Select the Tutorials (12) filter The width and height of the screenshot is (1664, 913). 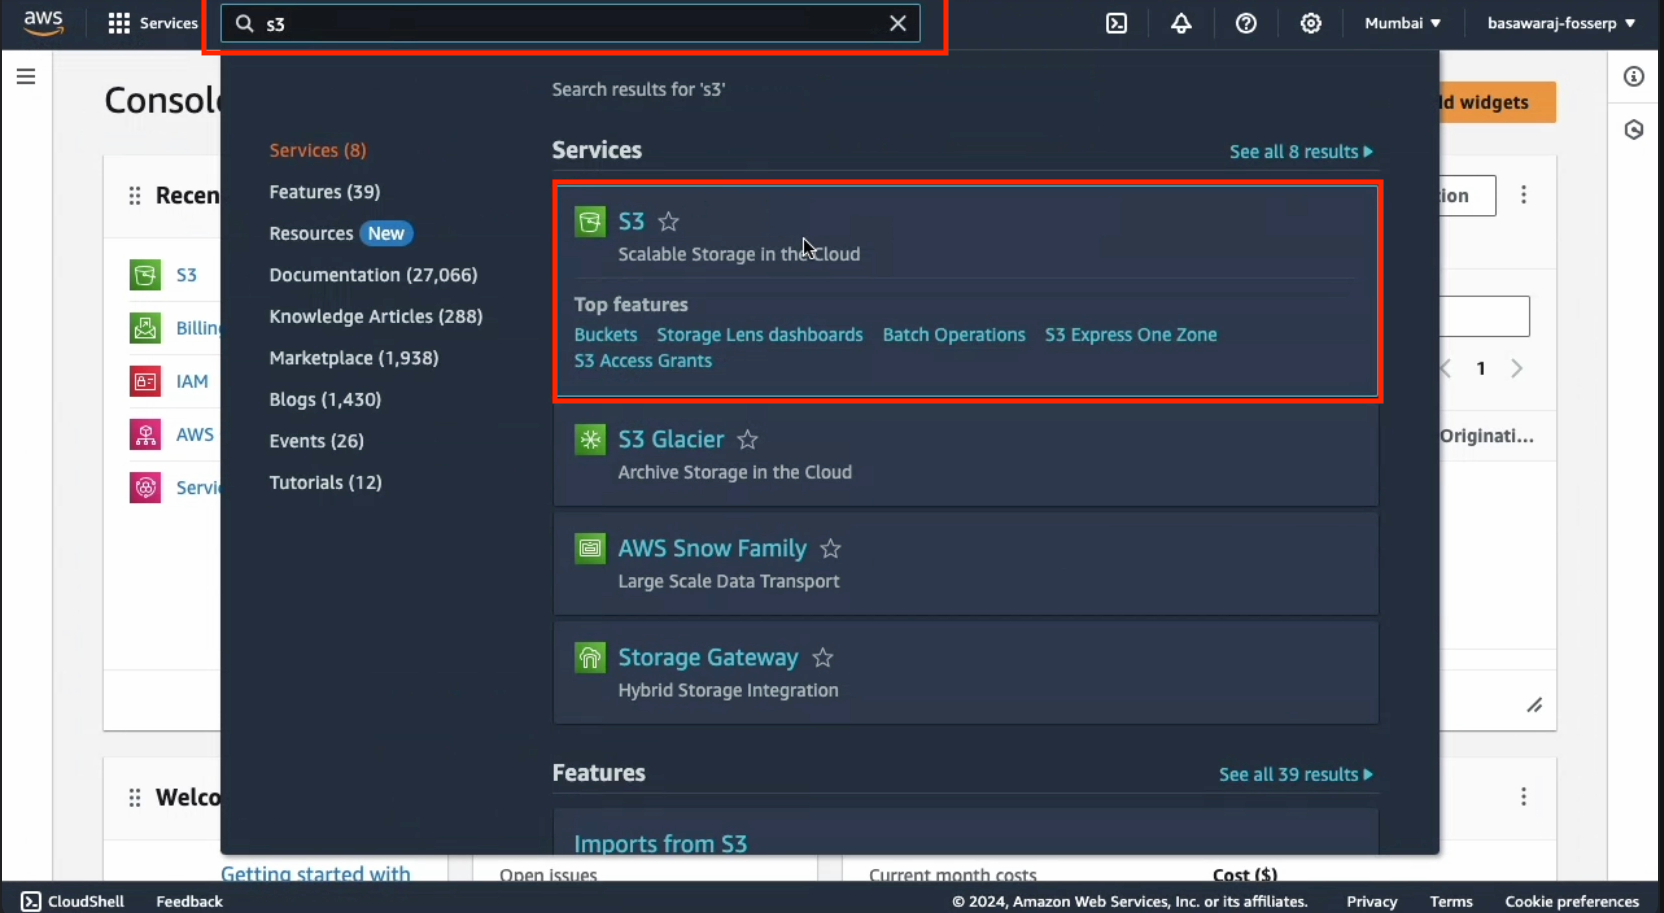point(326,482)
